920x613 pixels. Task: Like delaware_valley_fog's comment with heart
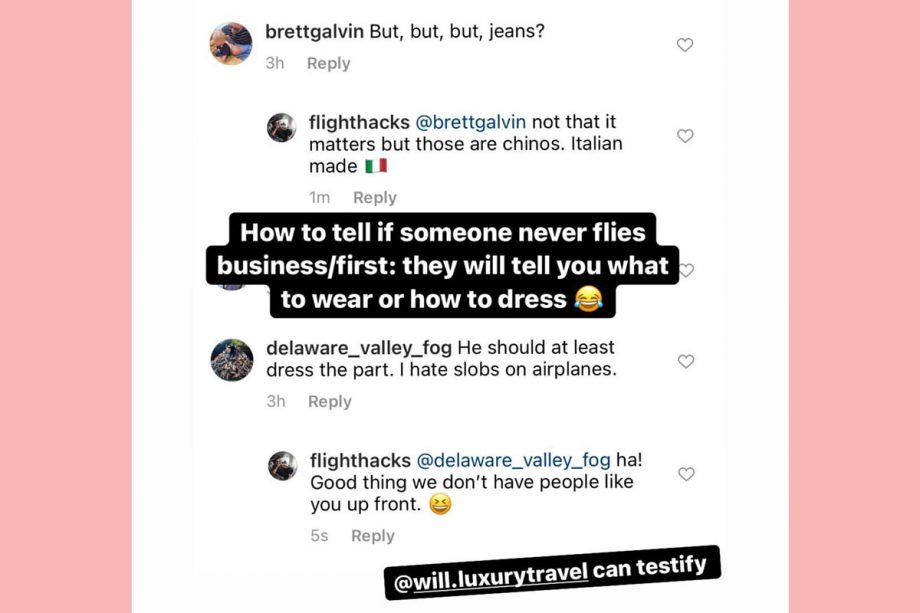tap(686, 362)
